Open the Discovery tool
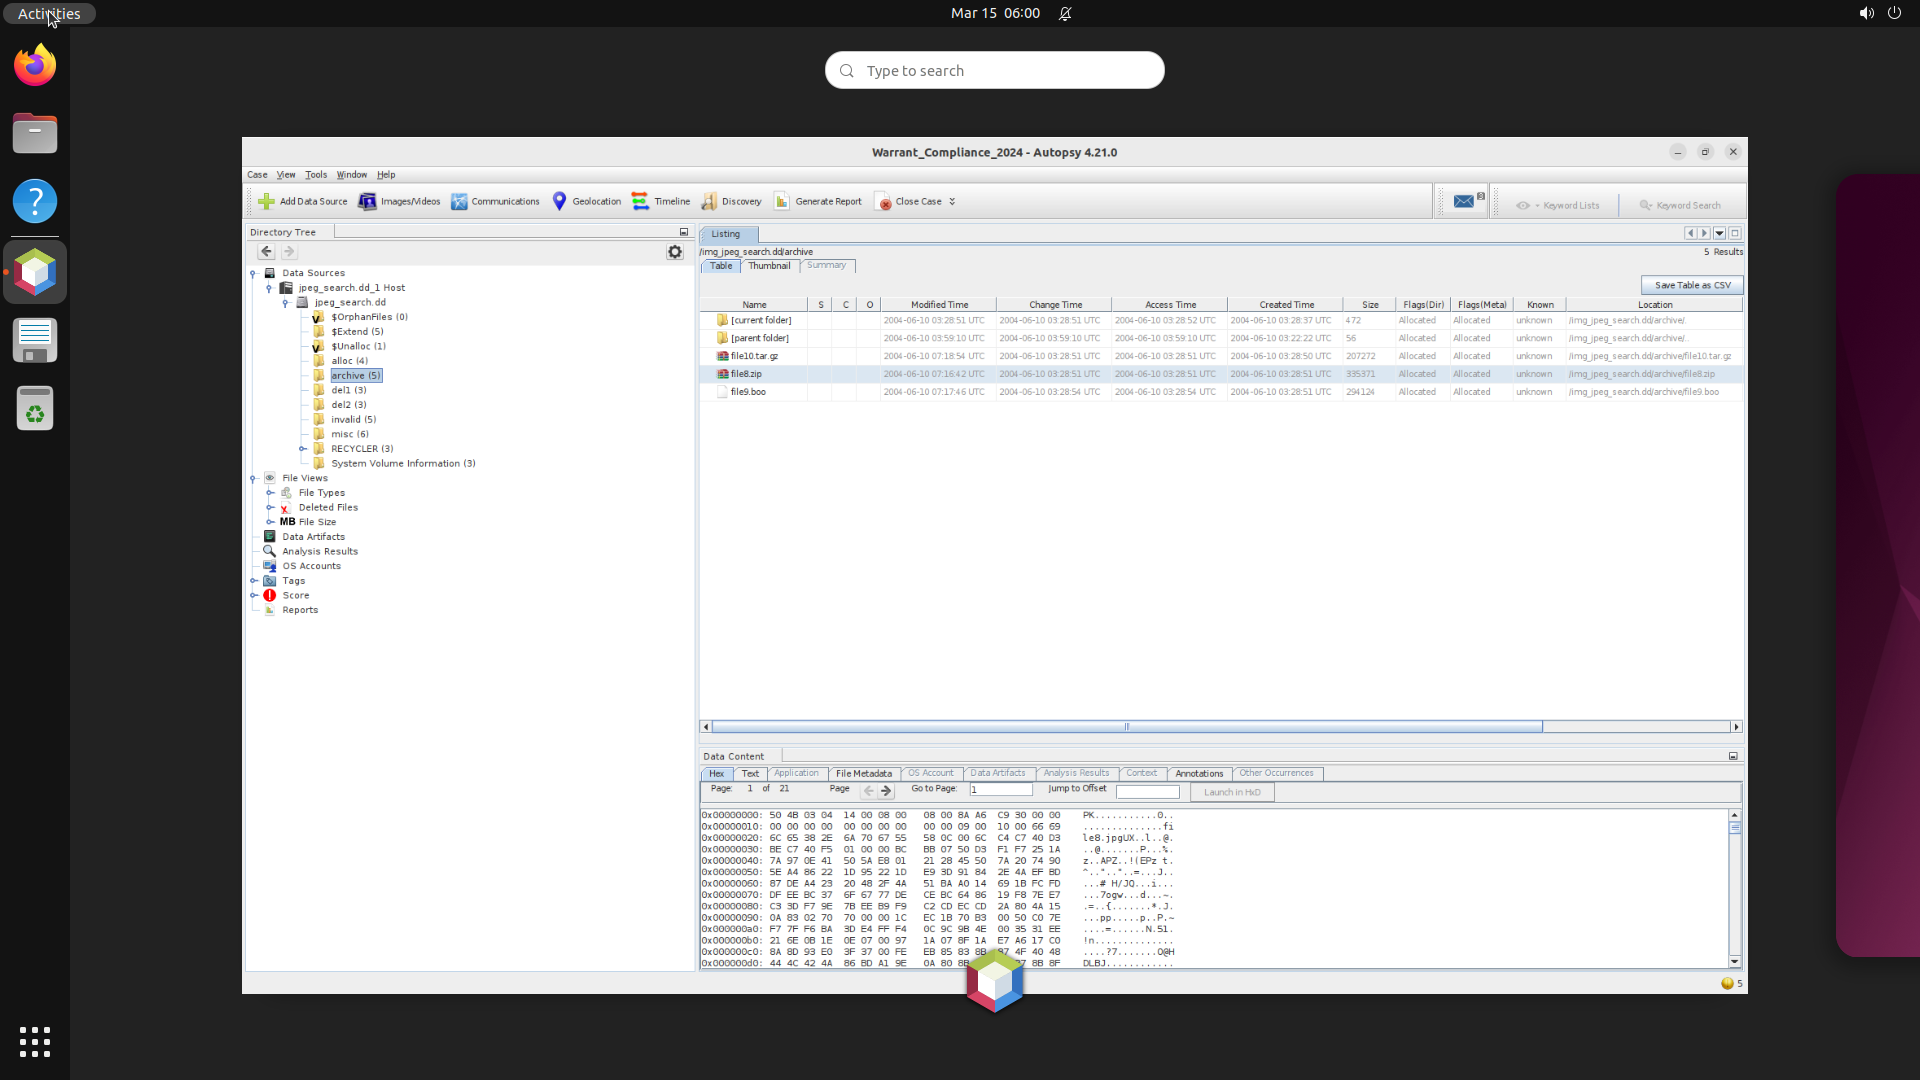The image size is (1920, 1080). (x=731, y=202)
